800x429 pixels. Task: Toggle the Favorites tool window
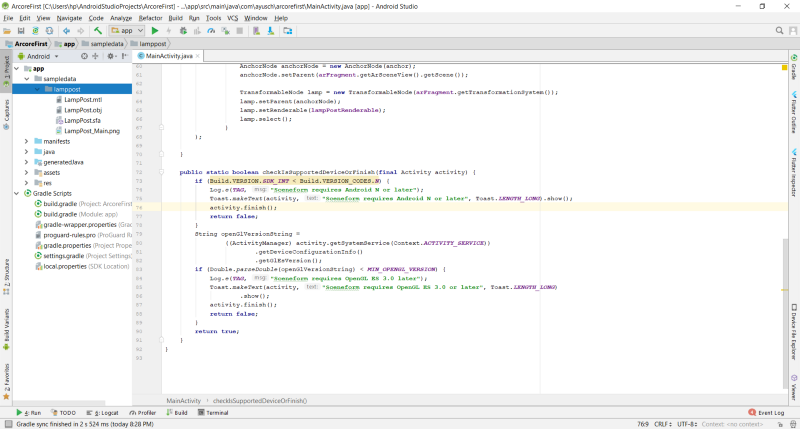[6, 378]
